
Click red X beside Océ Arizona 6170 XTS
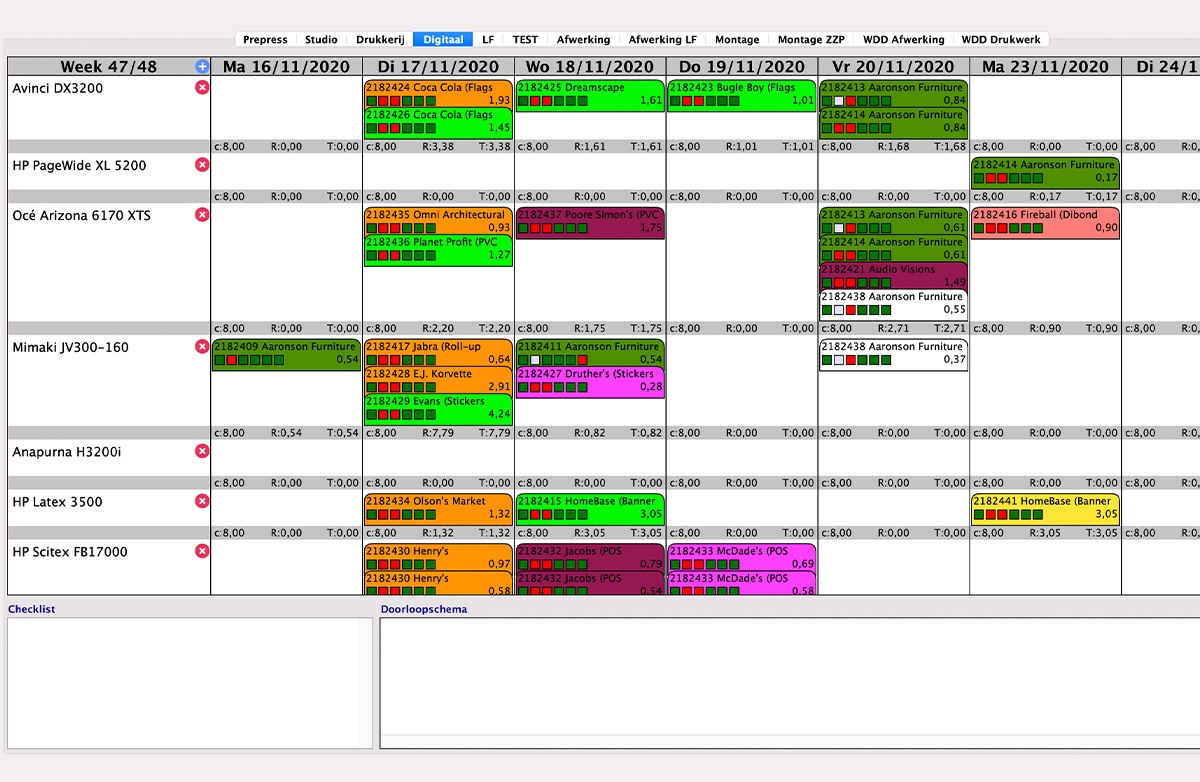(x=202, y=215)
